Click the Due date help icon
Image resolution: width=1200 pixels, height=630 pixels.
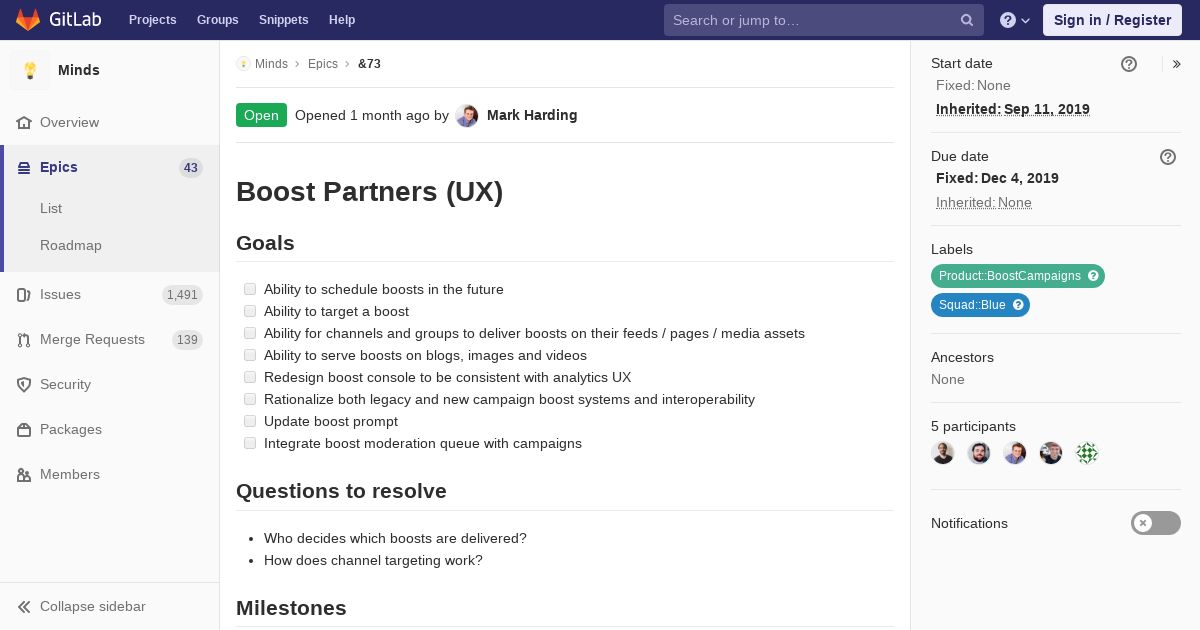coord(1168,157)
